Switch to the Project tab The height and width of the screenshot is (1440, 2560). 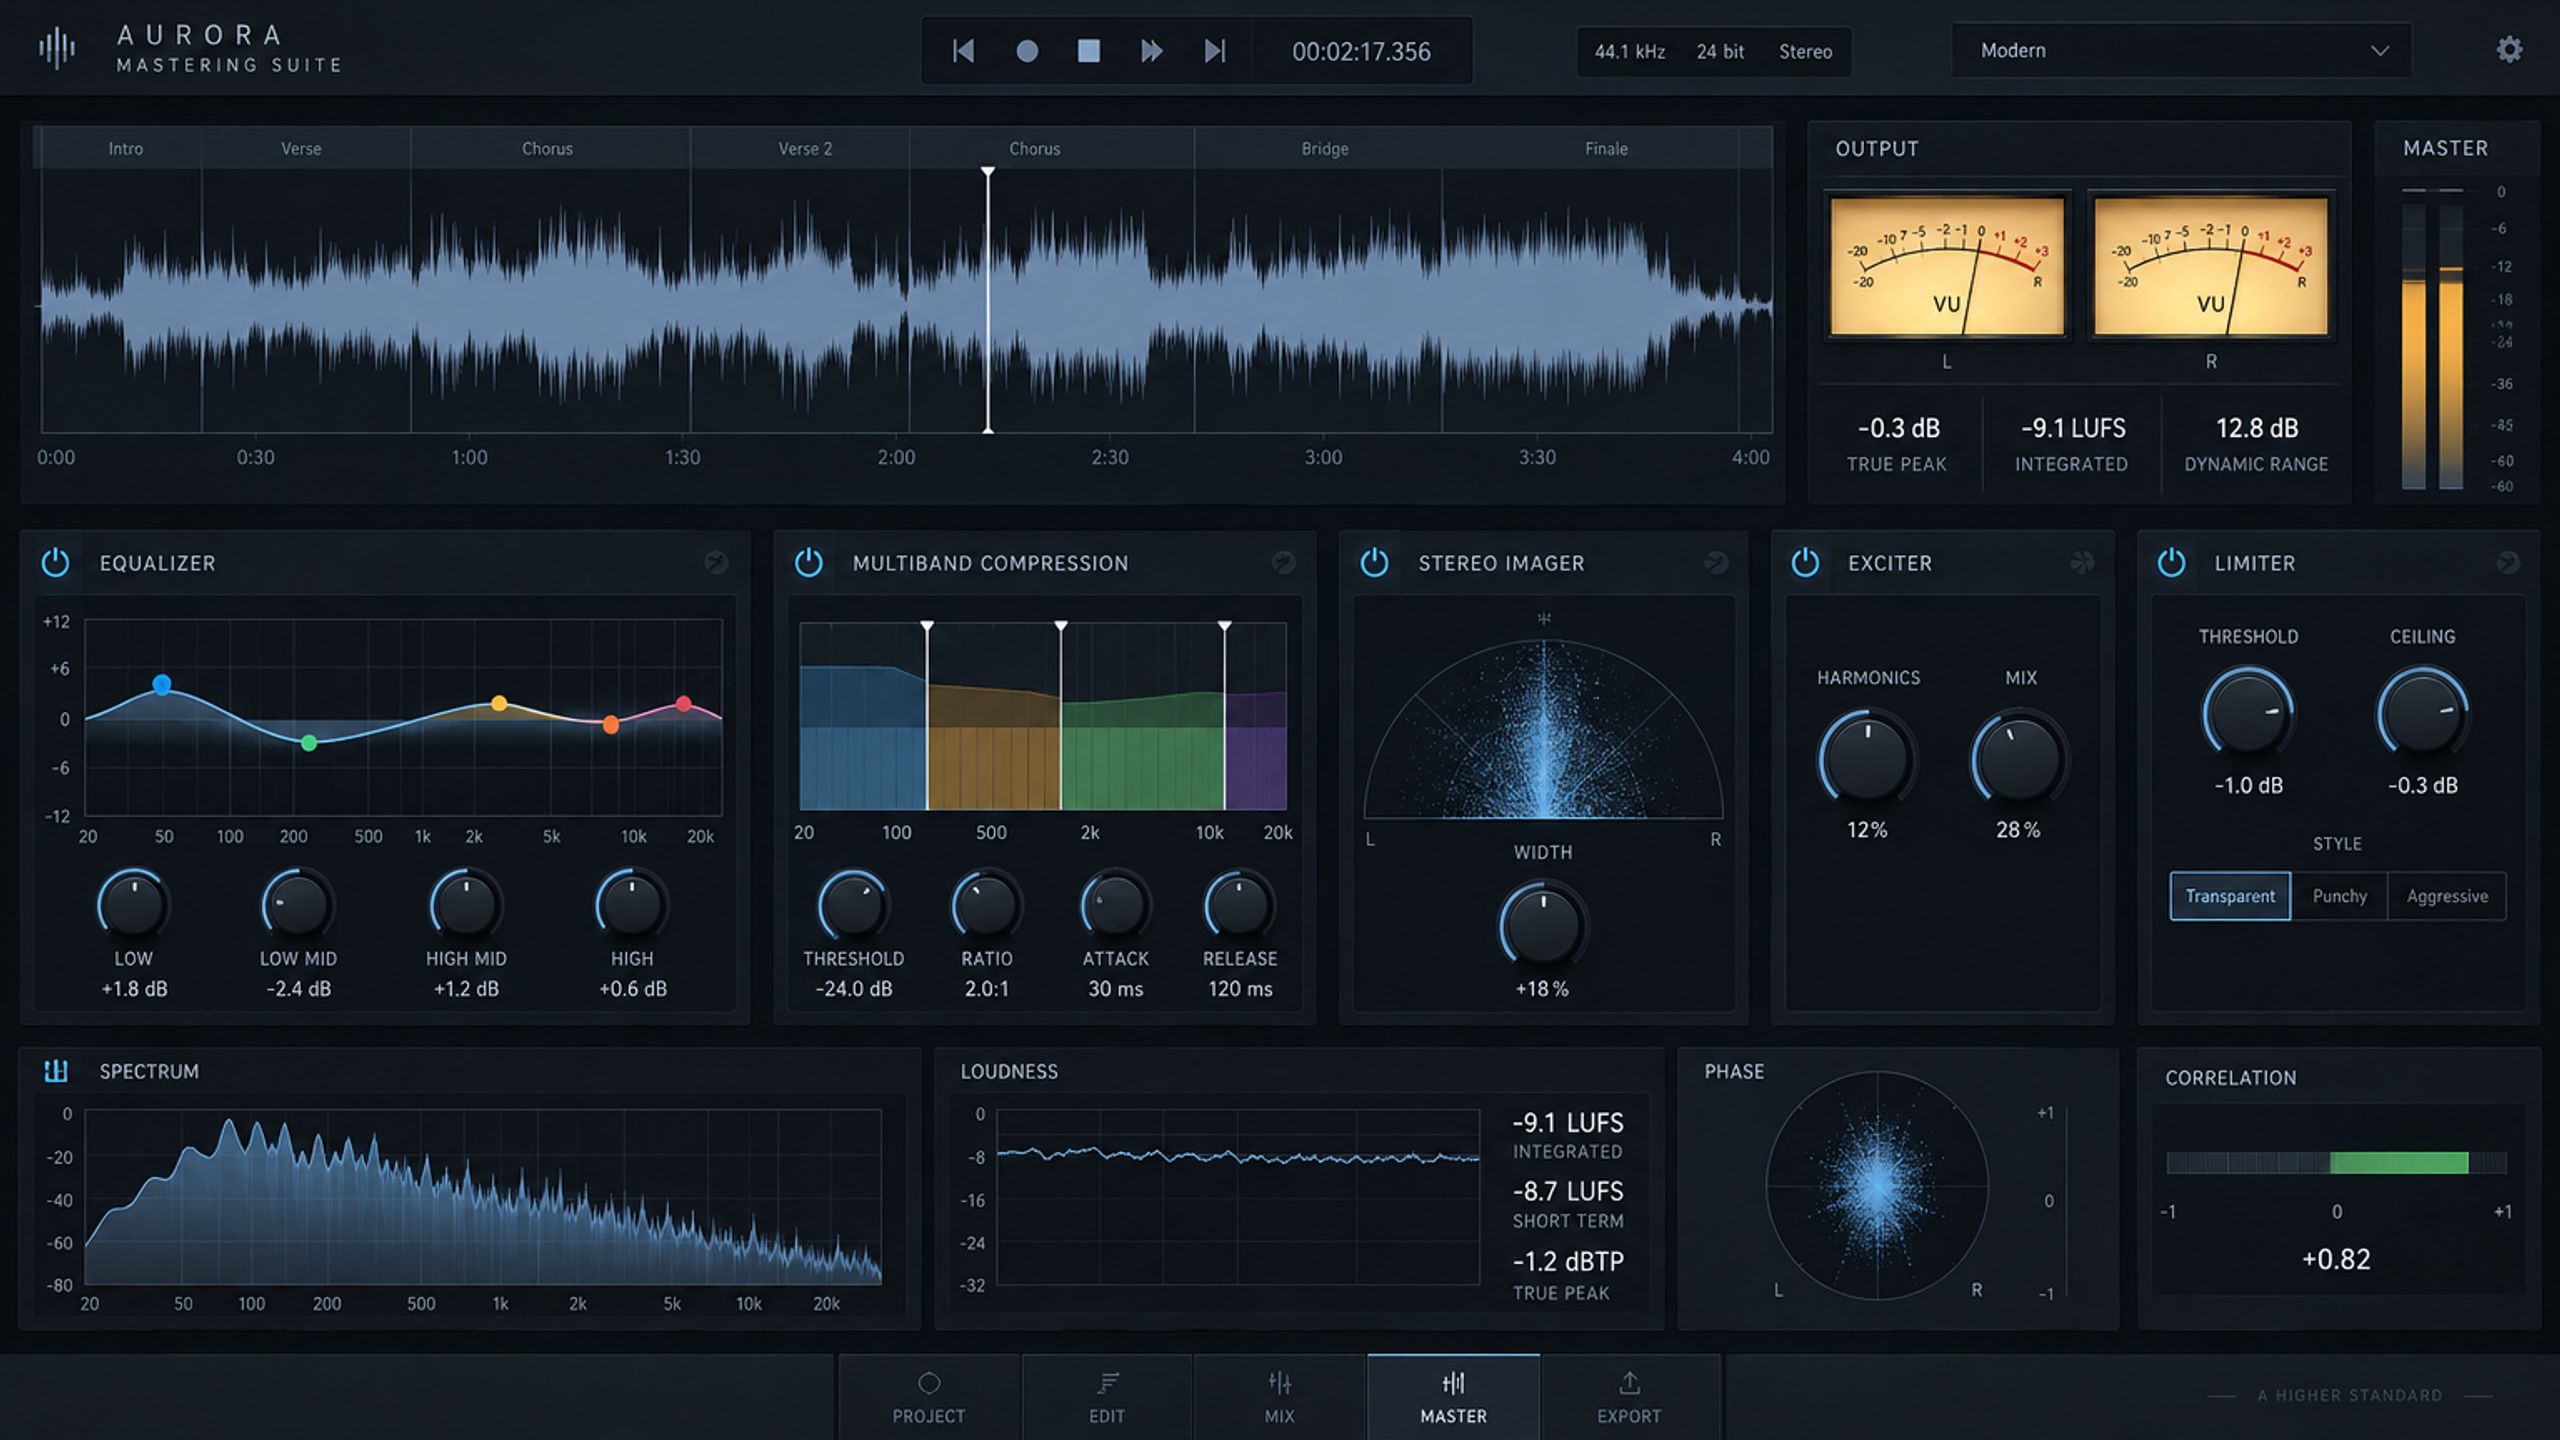929,1398
